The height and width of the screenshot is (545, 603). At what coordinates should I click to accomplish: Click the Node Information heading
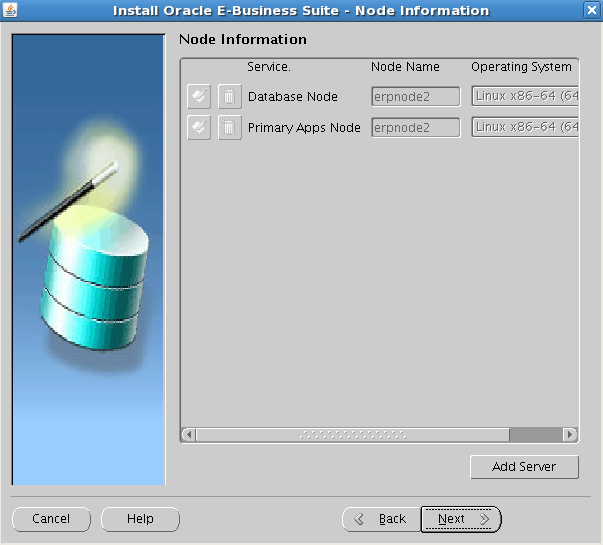pyautogui.click(x=243, y=39)
